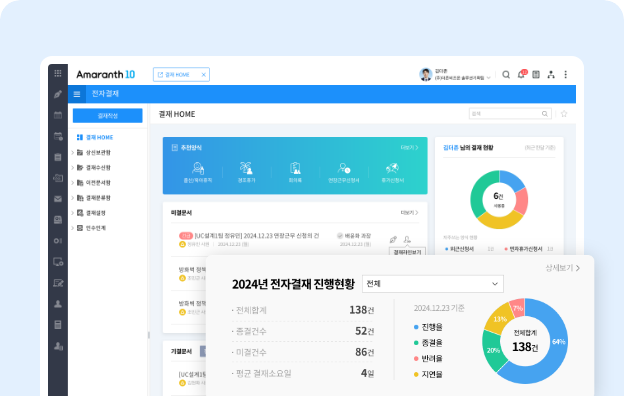
Task: Open the organization chart icon in header
Action: click(x=551, y=74)
